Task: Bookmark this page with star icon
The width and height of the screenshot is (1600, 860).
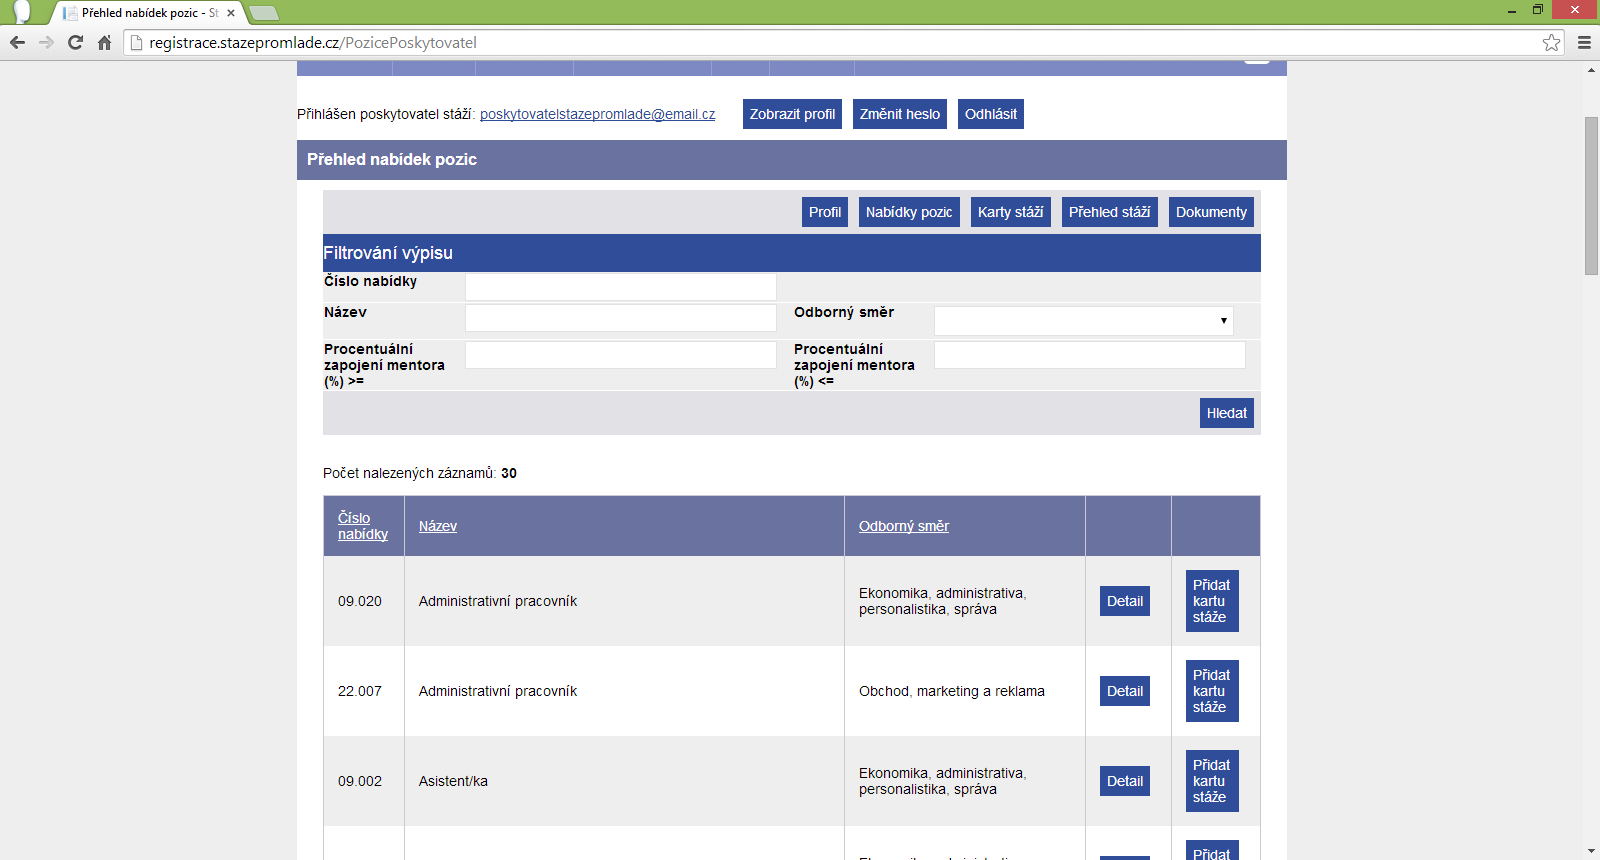Action: [1551, 42]
